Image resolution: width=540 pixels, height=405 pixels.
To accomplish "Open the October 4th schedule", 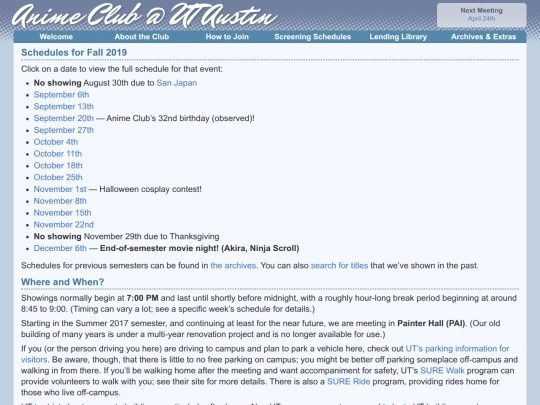I will [56, 142].
